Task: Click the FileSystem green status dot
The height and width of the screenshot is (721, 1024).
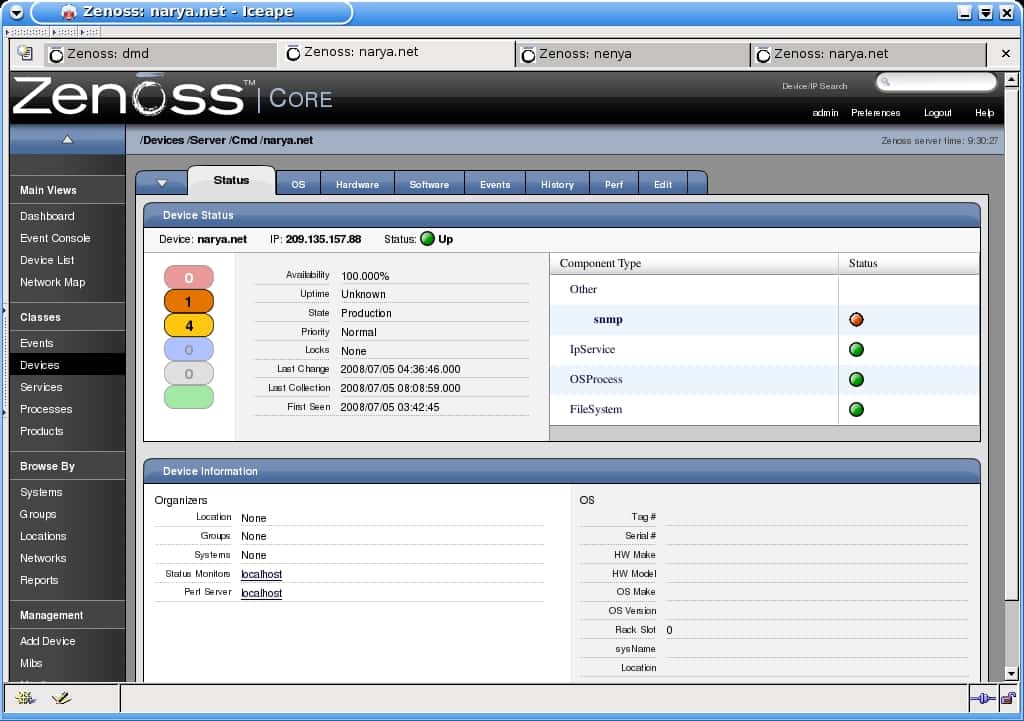Action: click(856, 409)
